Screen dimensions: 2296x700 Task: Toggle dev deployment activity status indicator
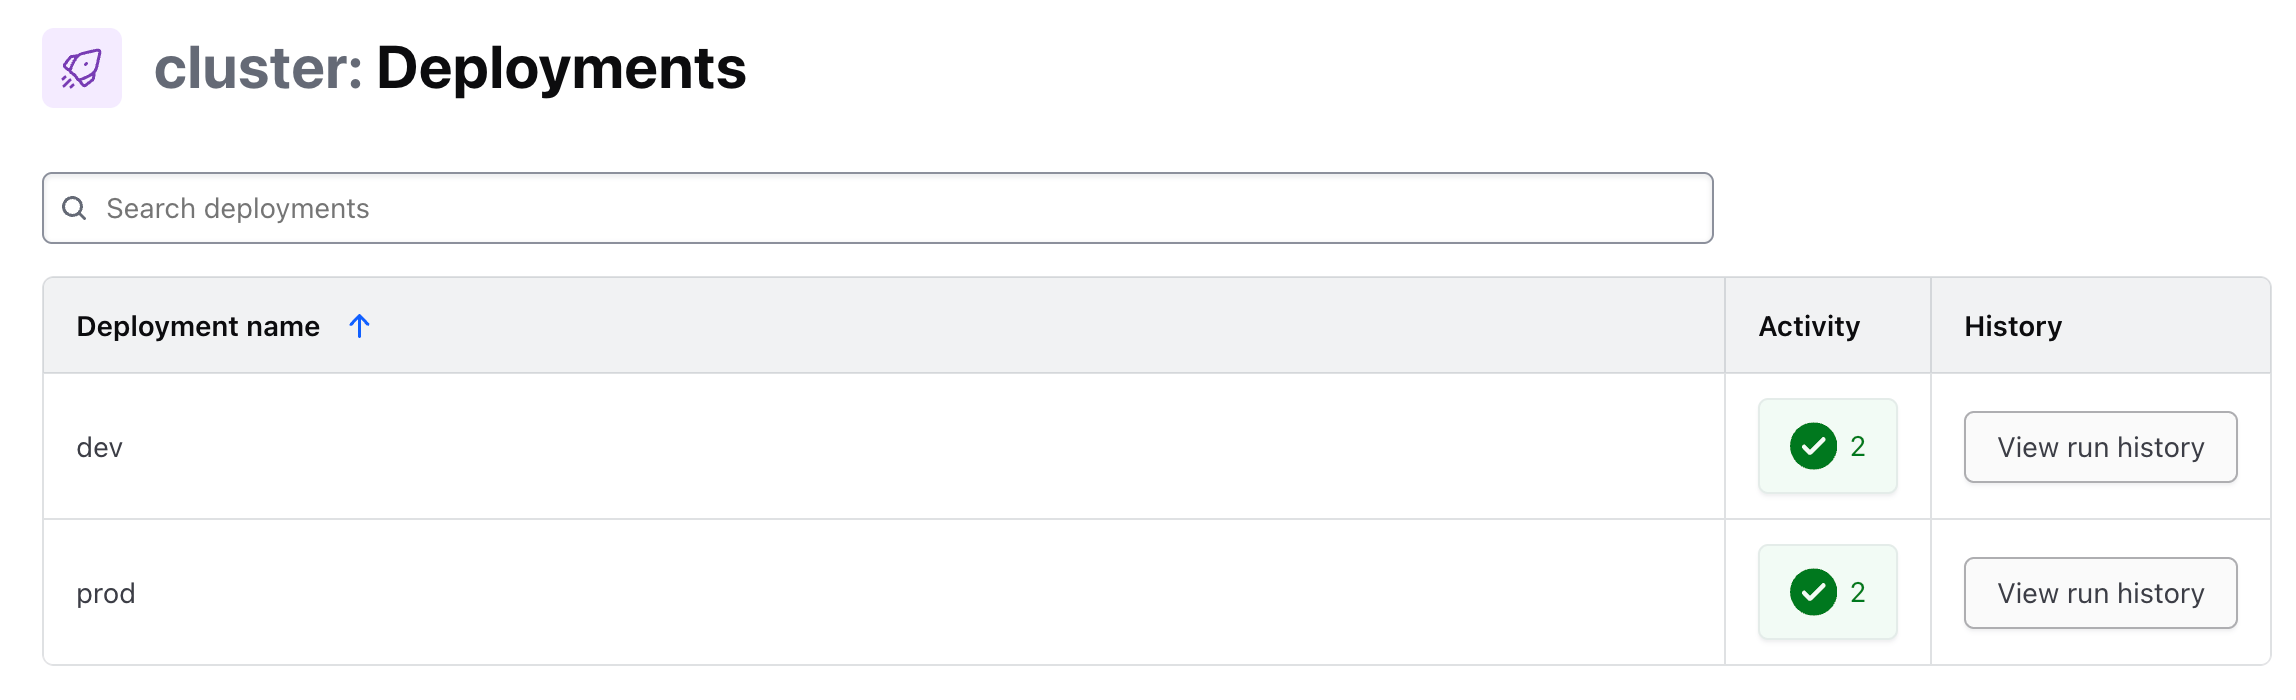pyautogui.click(x=1827, y=447)
